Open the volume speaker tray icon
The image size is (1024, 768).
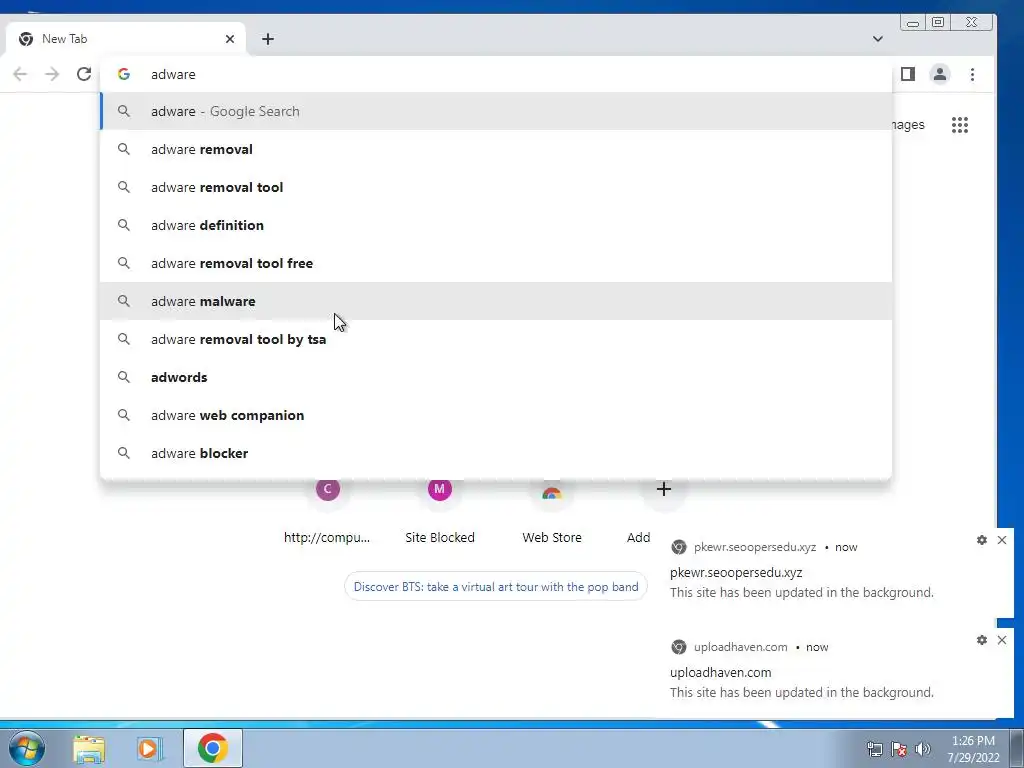(x=923, y=749)
